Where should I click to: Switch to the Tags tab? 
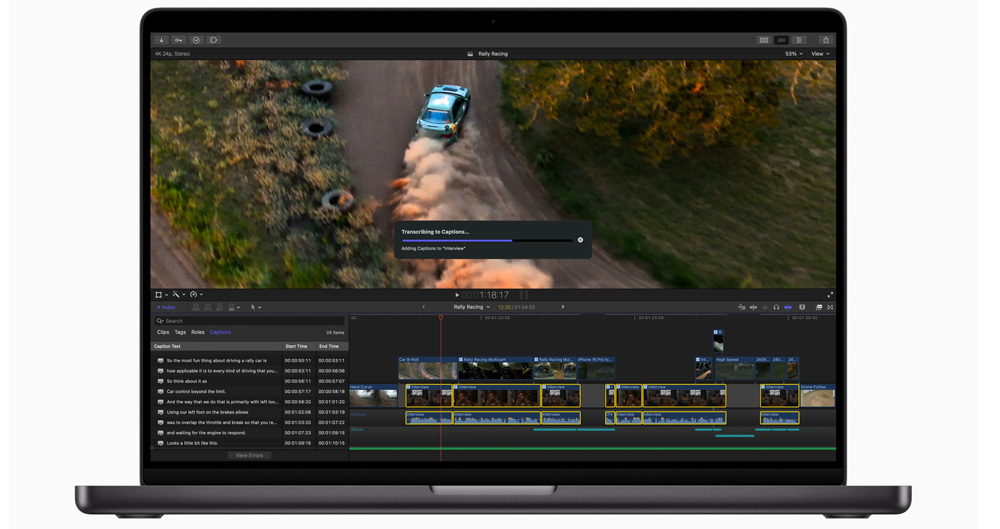tap(180, 332)
